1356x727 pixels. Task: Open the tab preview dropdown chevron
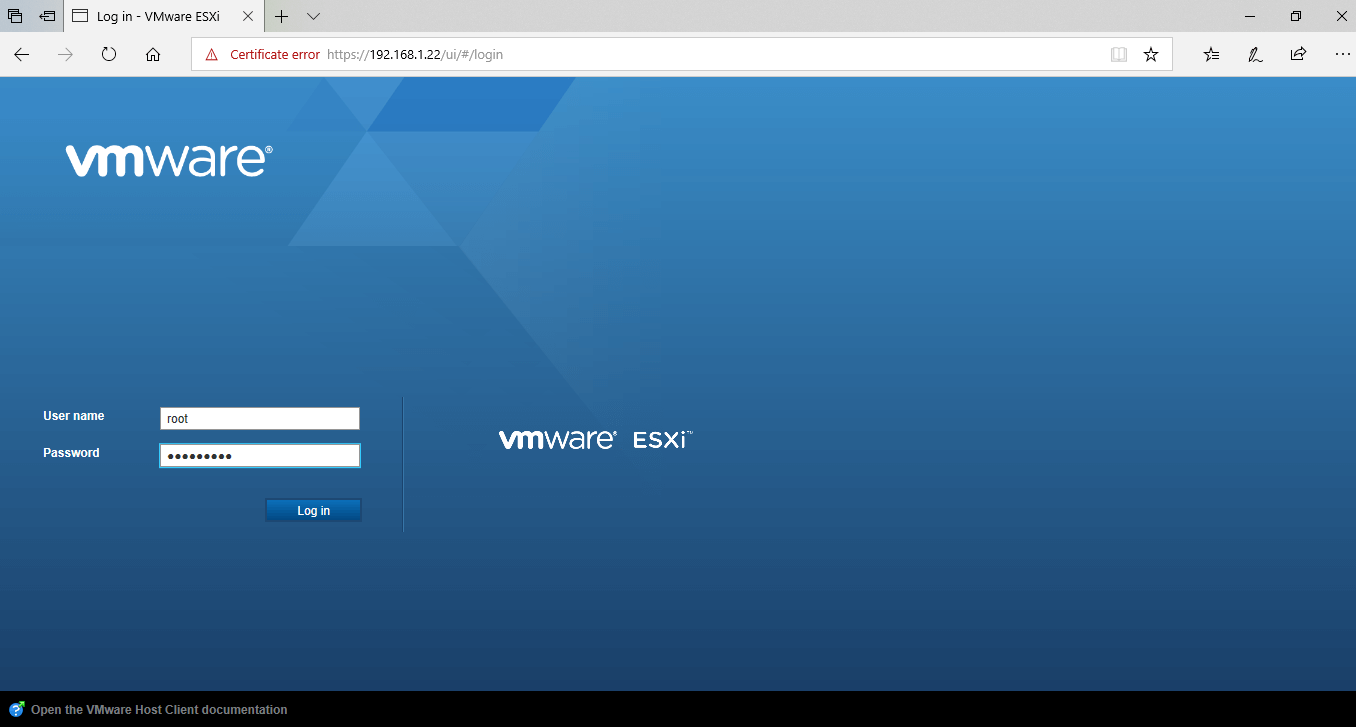(313, 16)
